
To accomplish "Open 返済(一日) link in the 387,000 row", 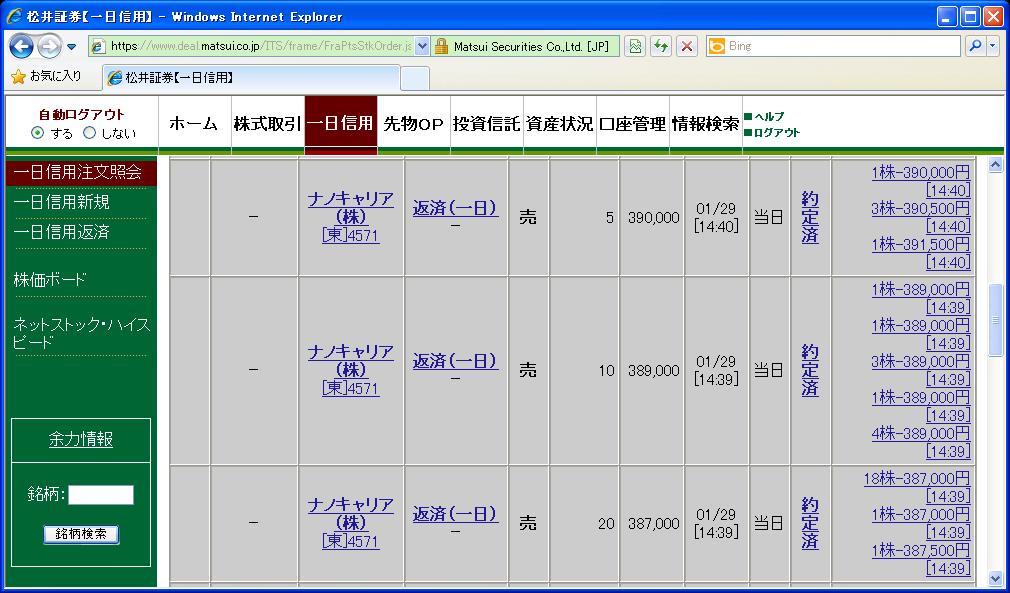I will [455, 514].
